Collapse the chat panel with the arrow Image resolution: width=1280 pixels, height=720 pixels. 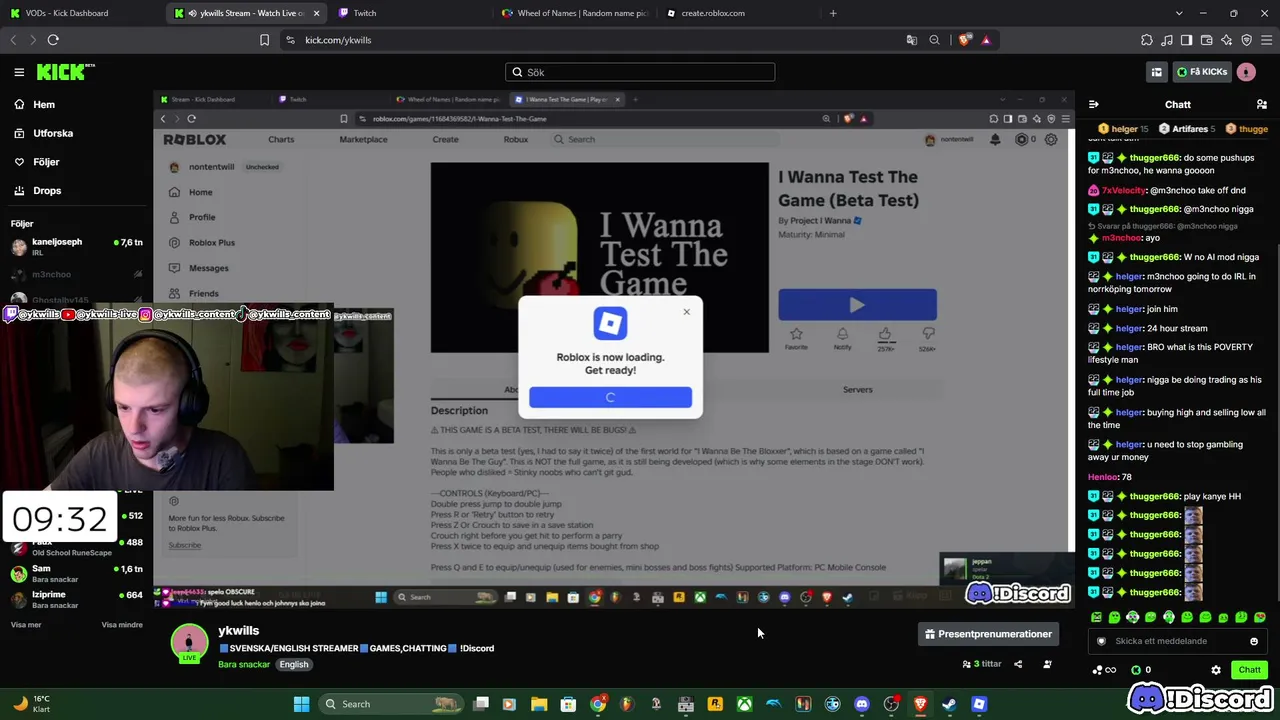point(1094,104)
